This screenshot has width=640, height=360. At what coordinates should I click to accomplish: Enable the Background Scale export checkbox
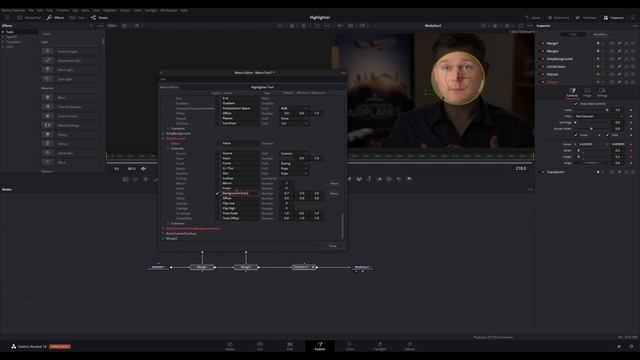pos(217,193)
